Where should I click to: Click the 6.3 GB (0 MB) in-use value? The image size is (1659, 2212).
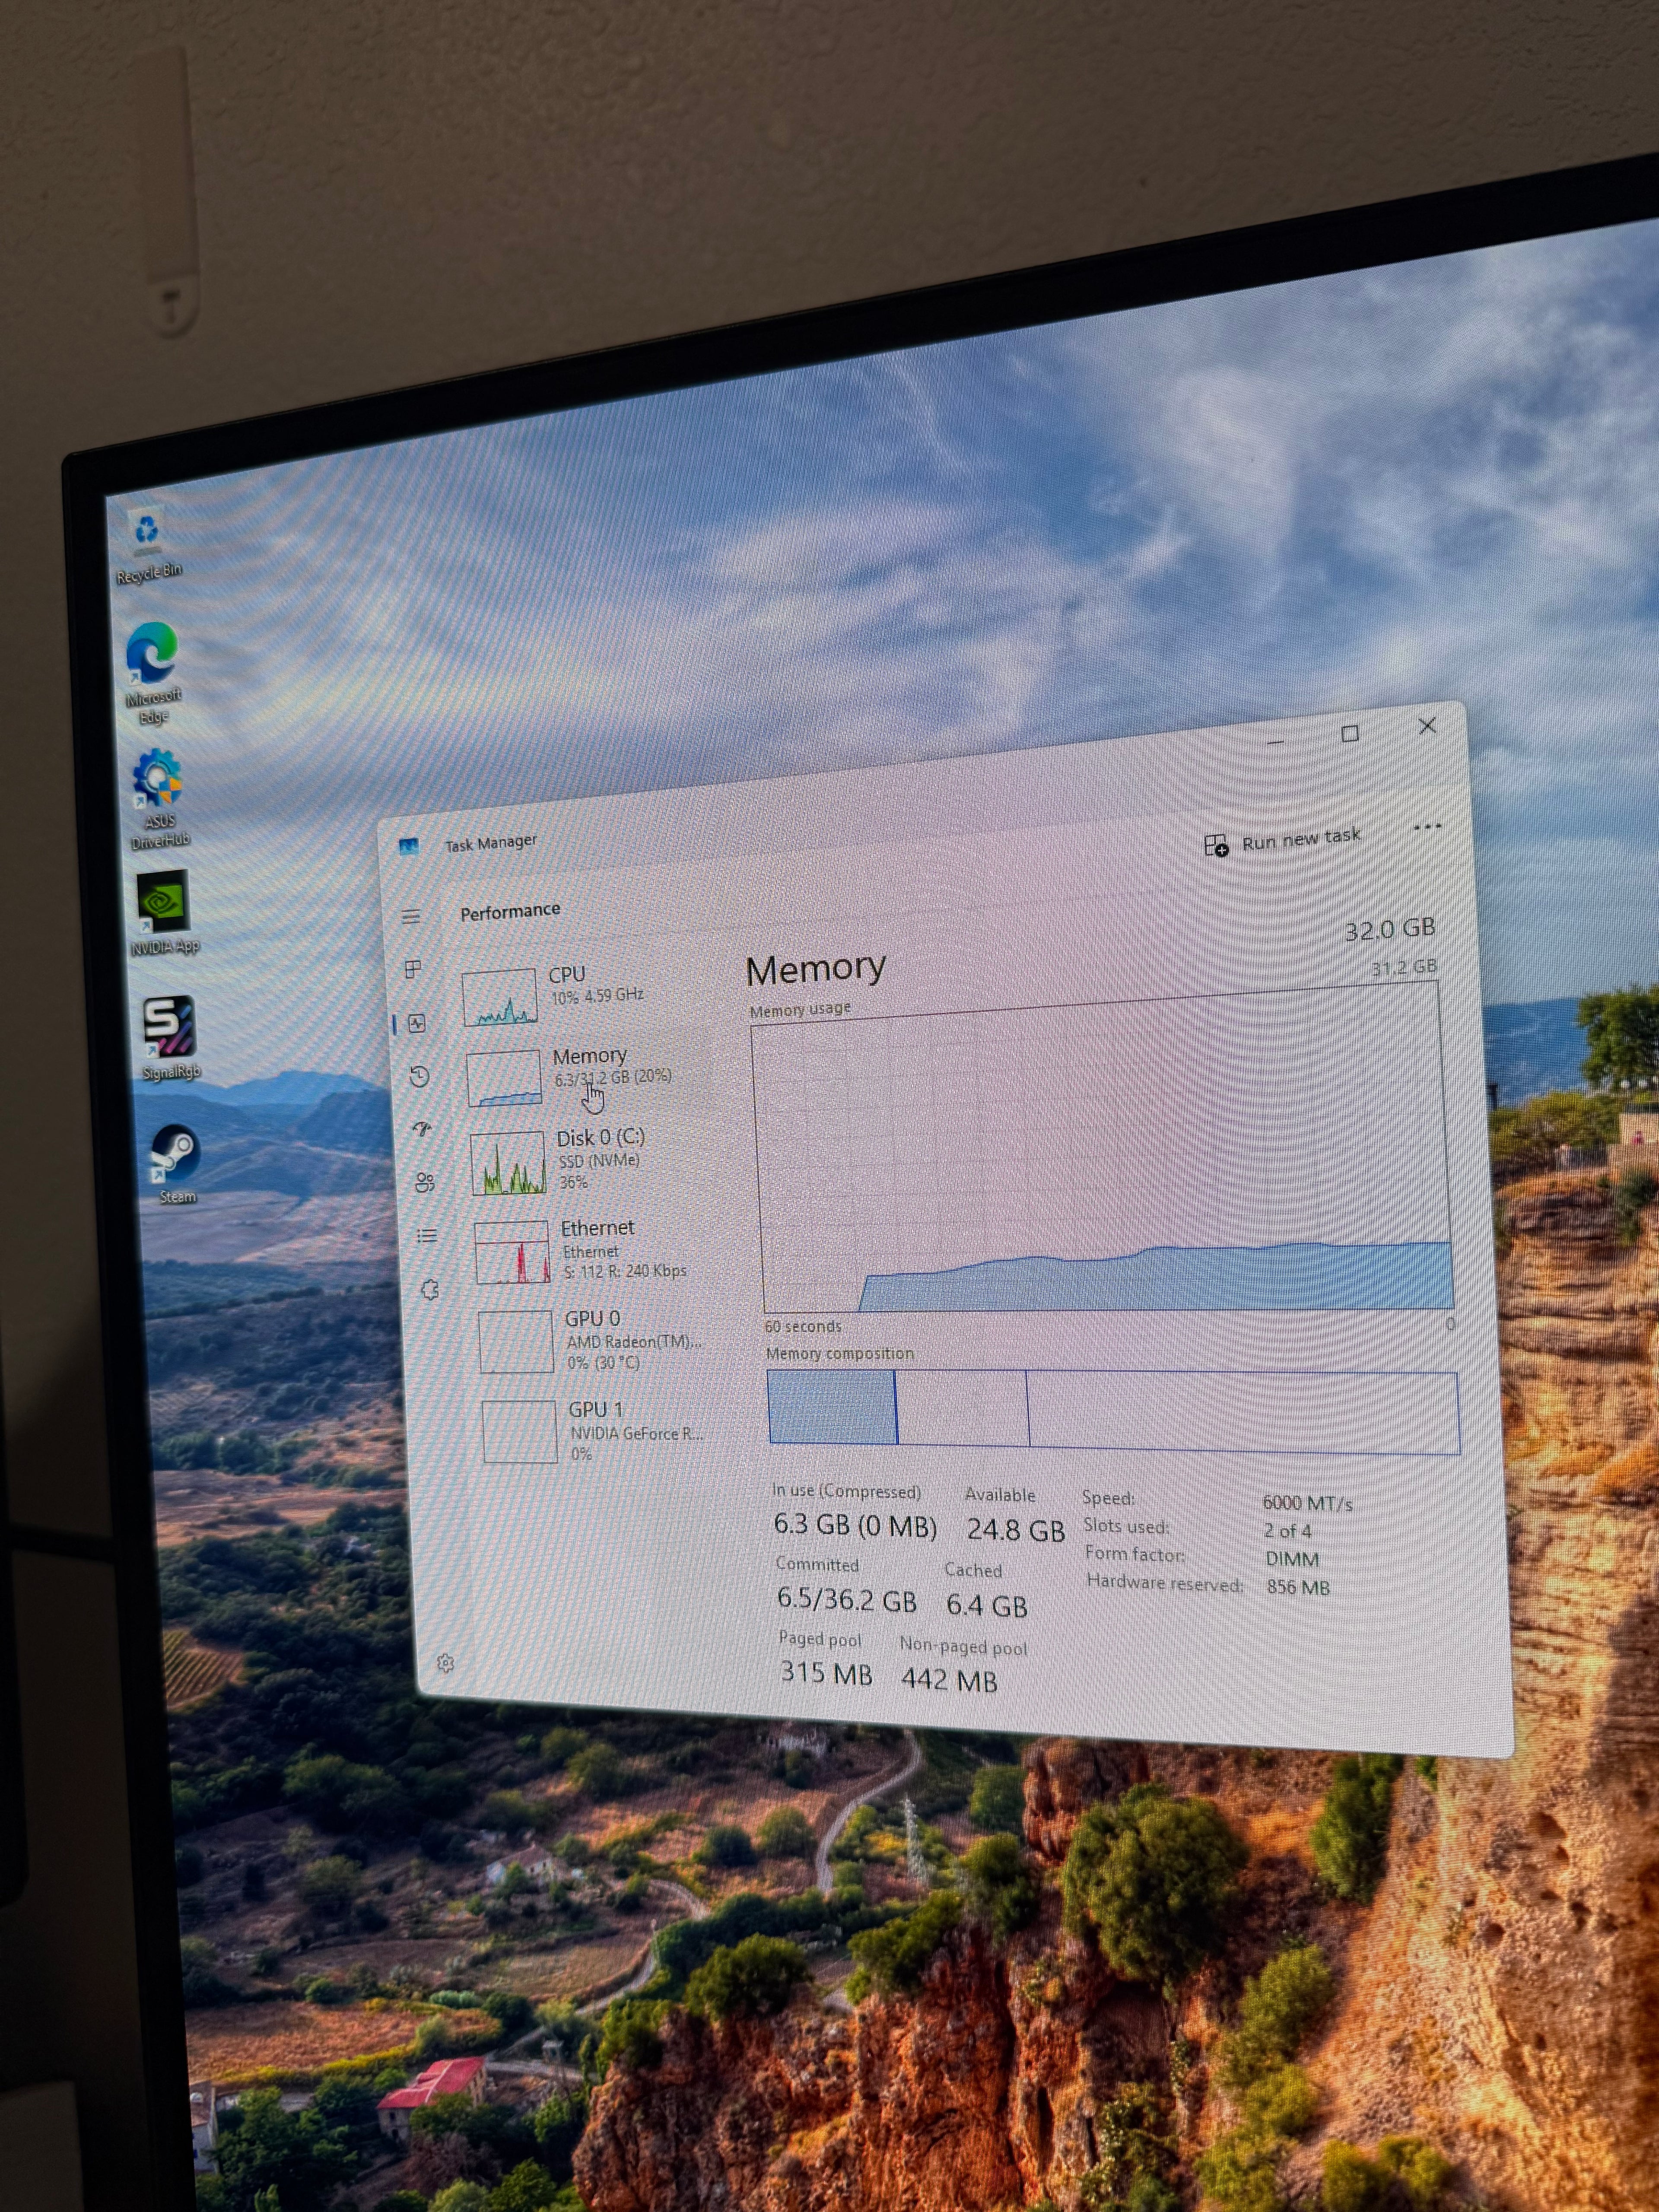pyautogui.click(x=855, y=1526)
